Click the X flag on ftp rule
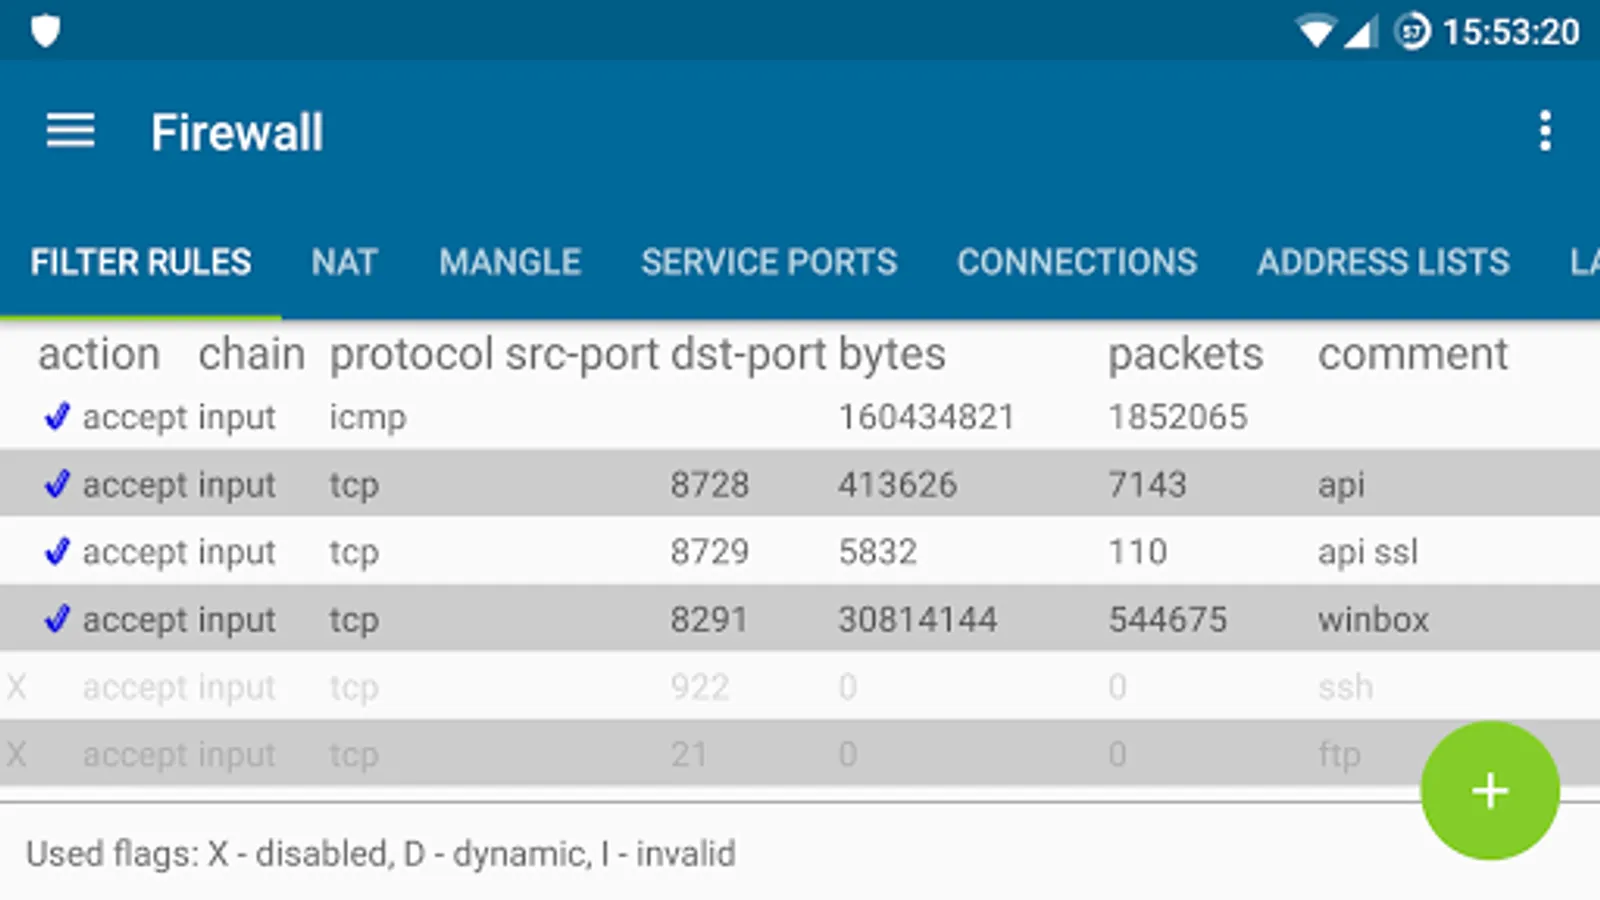 [17, 754]
